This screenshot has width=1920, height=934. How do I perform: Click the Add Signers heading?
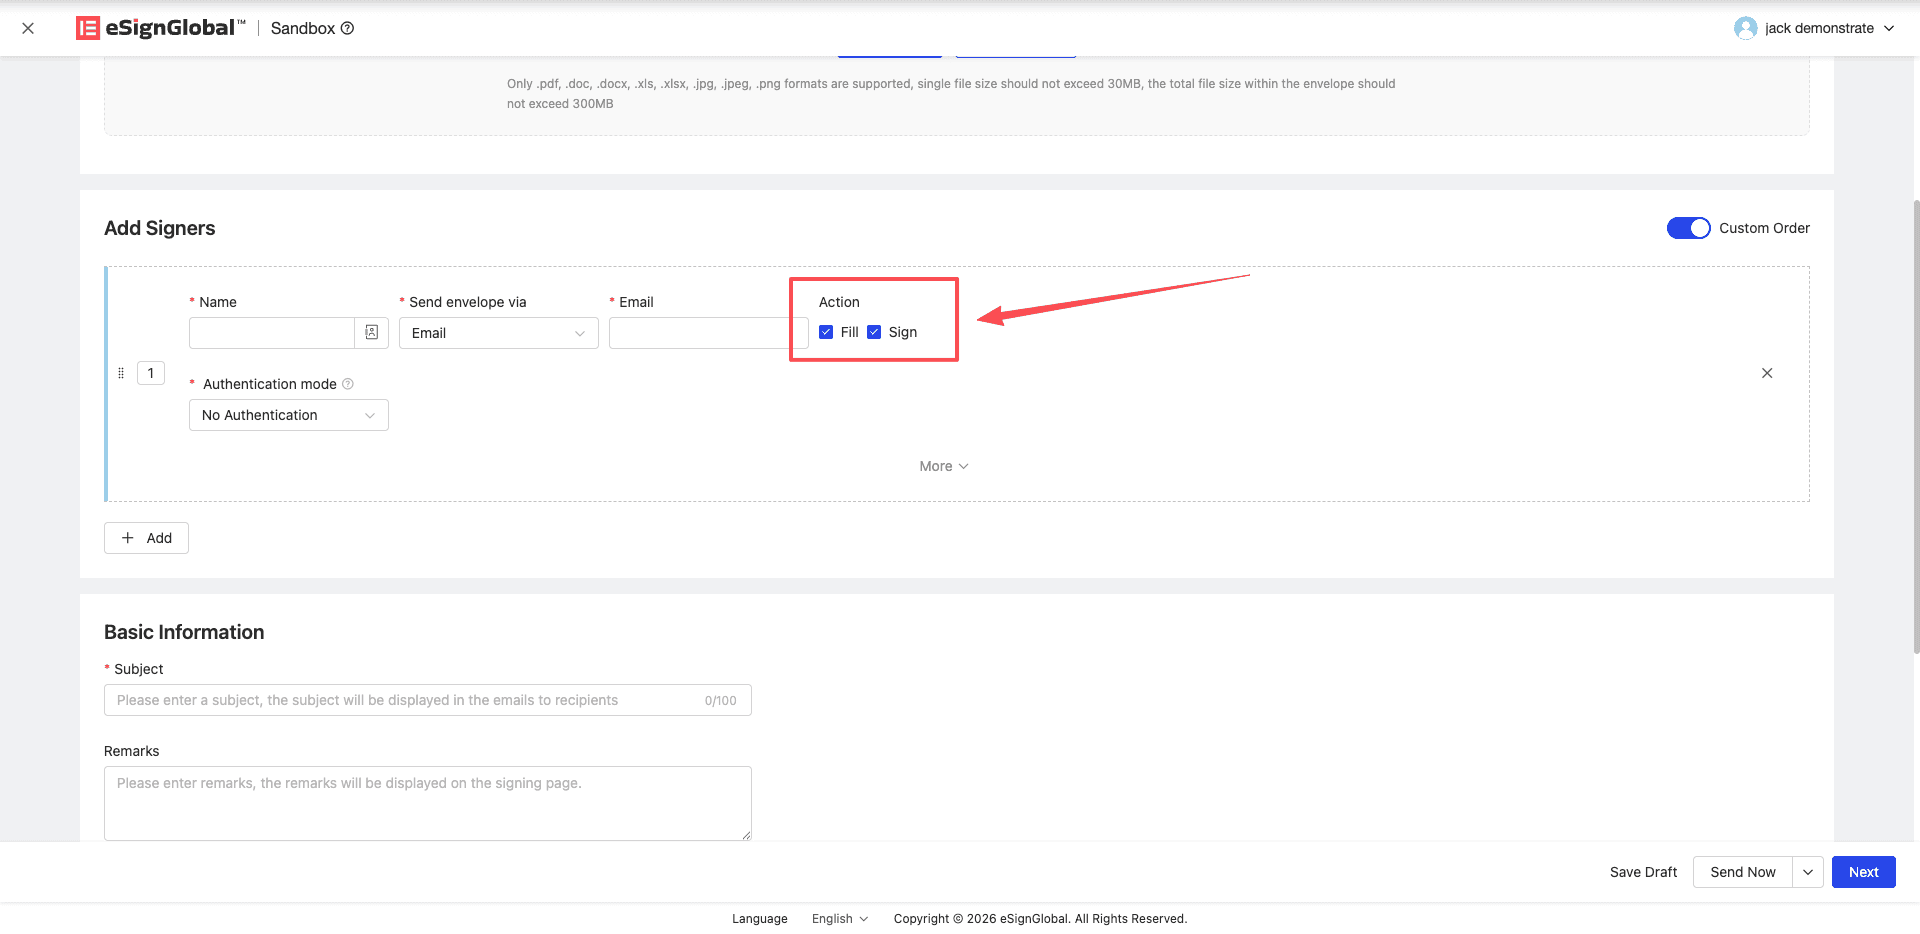point(160,228)
